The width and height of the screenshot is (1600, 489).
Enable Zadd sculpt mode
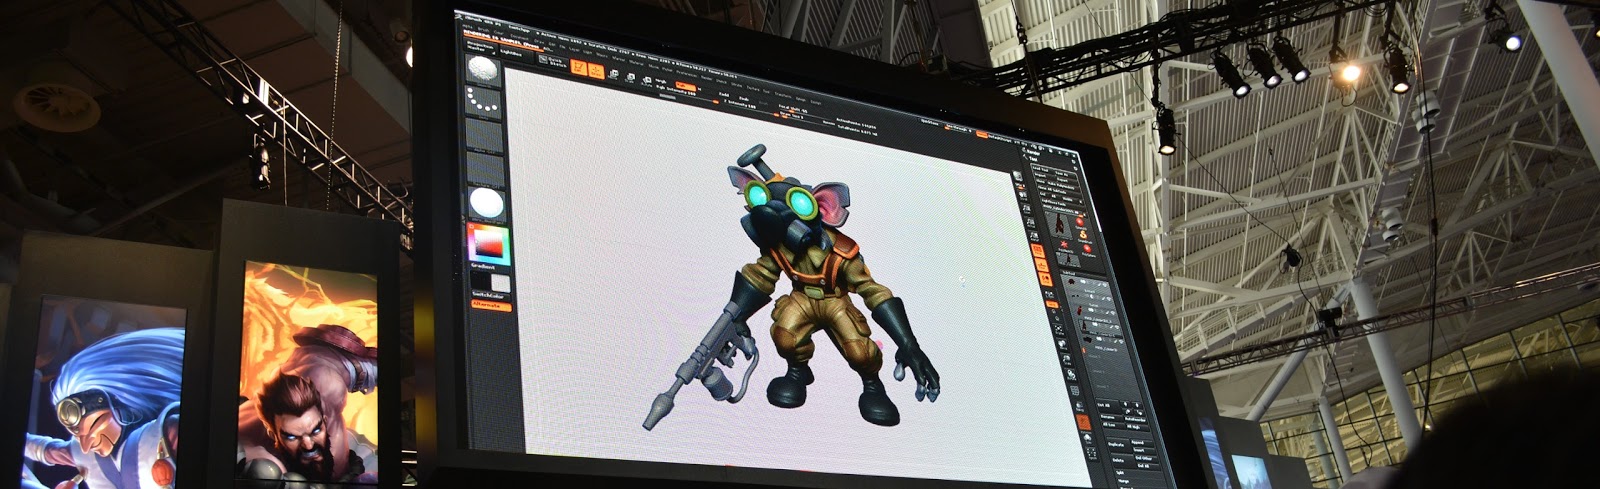click(x=724, y=94)
